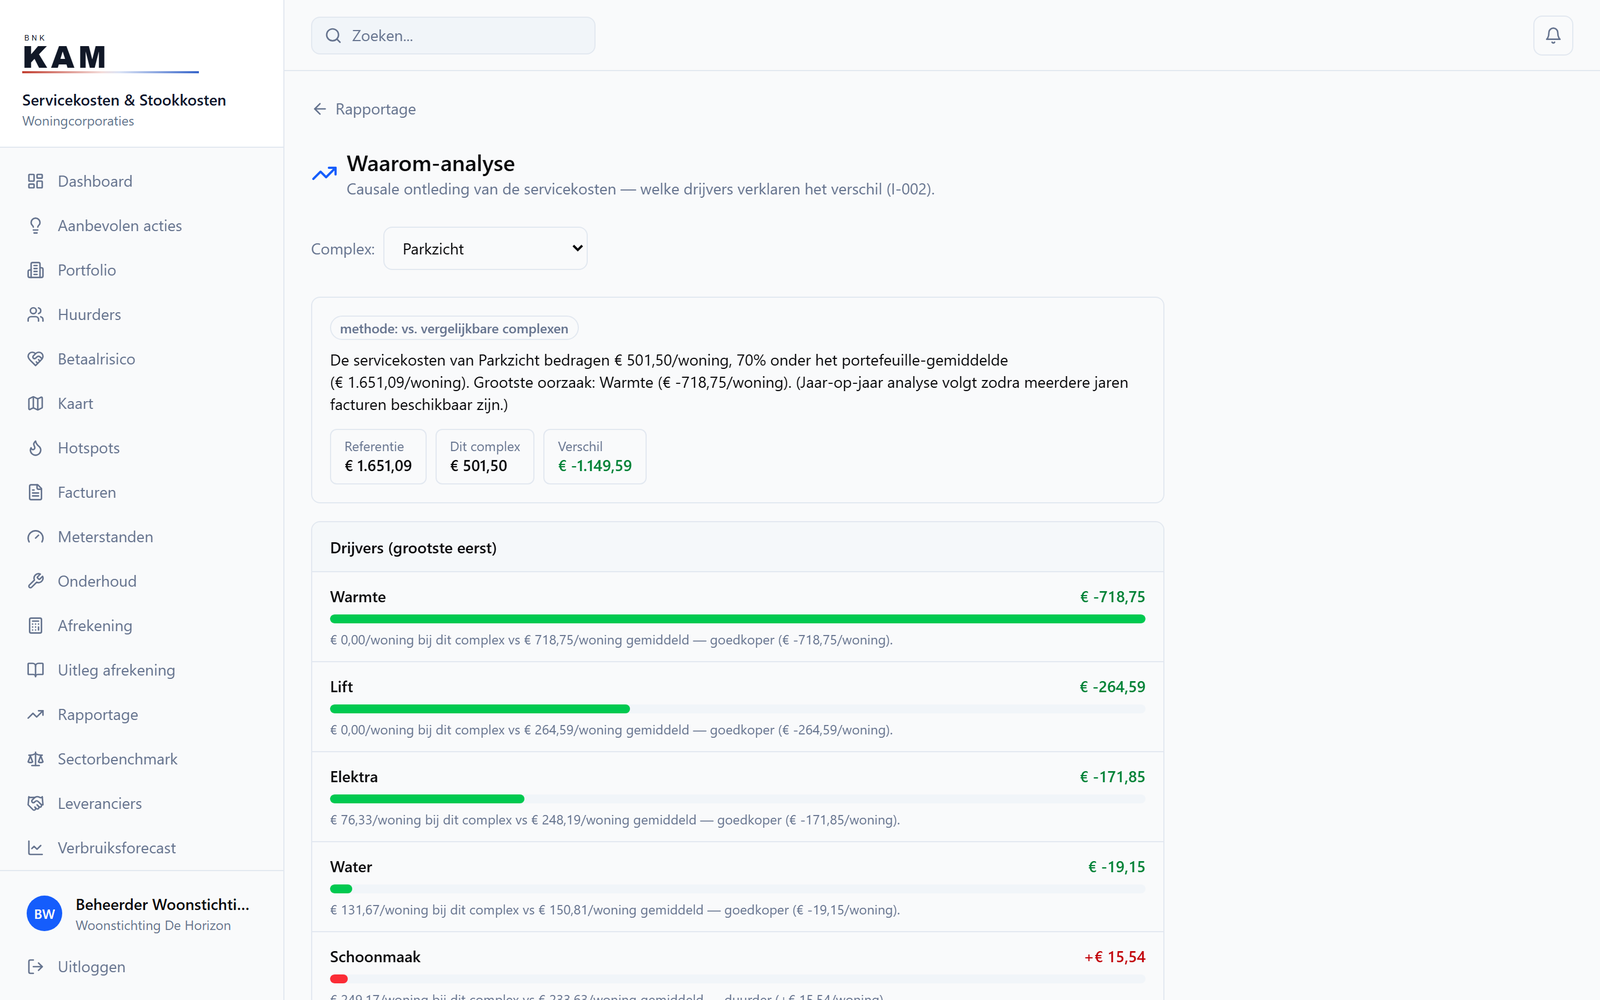
Task: Click the Kaart map icon
Action: [36, 404]
